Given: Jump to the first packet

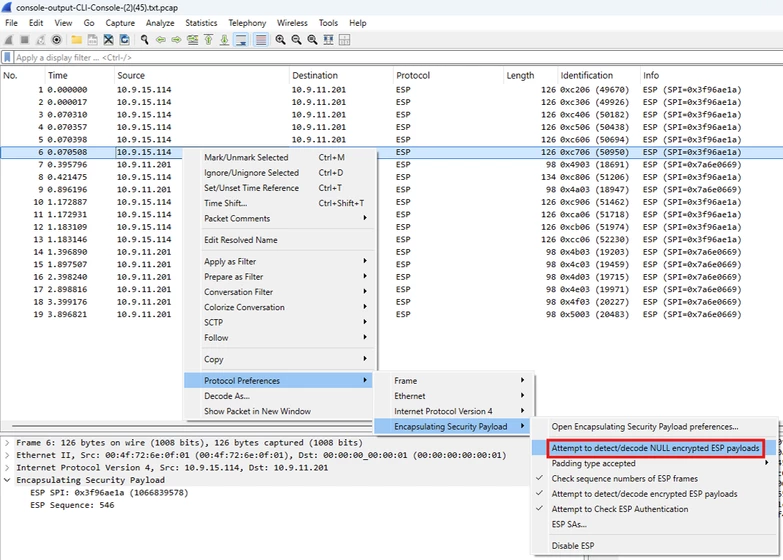Looking at the screenshot, I should [209, 40].
